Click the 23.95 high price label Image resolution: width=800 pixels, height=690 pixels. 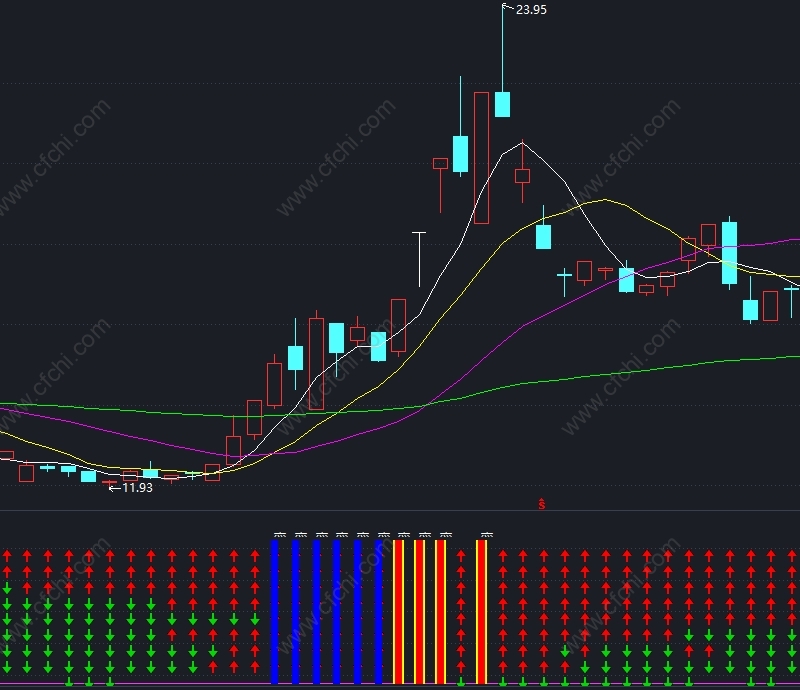531,10
